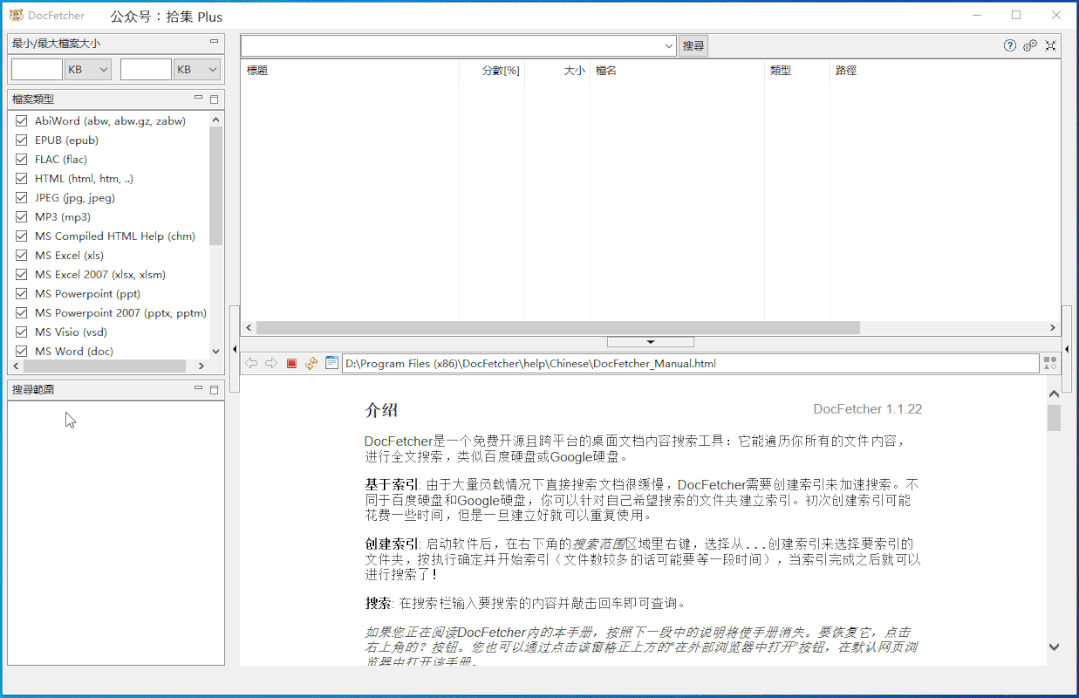The height and width of the screenshot is (698, 1079).
Task: Click results table scroll right arrow
Action: [x=1052, y=328]
